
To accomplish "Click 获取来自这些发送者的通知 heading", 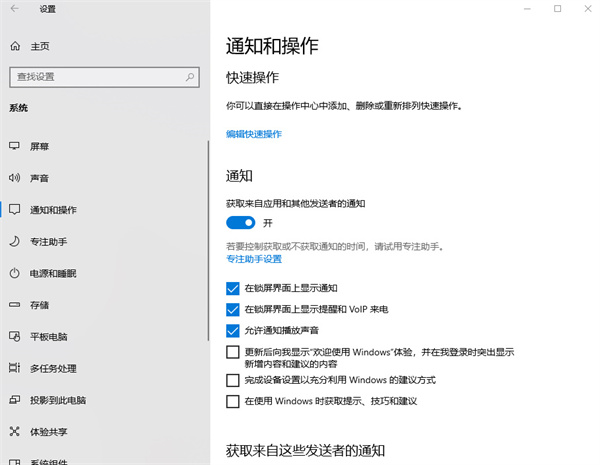I will (x=305, y=451).
